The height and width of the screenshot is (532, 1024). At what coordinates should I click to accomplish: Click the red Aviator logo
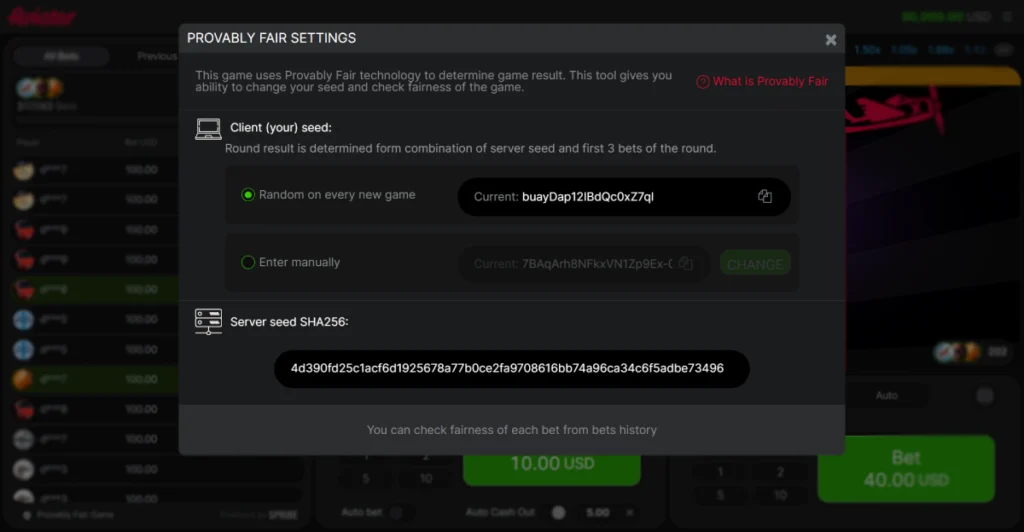coord(42,16)
